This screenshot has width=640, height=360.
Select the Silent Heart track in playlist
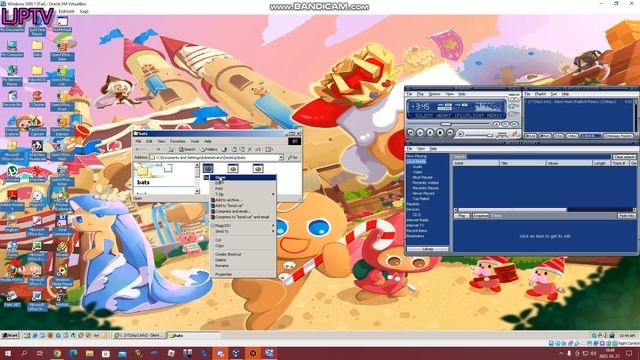(578, 102)
